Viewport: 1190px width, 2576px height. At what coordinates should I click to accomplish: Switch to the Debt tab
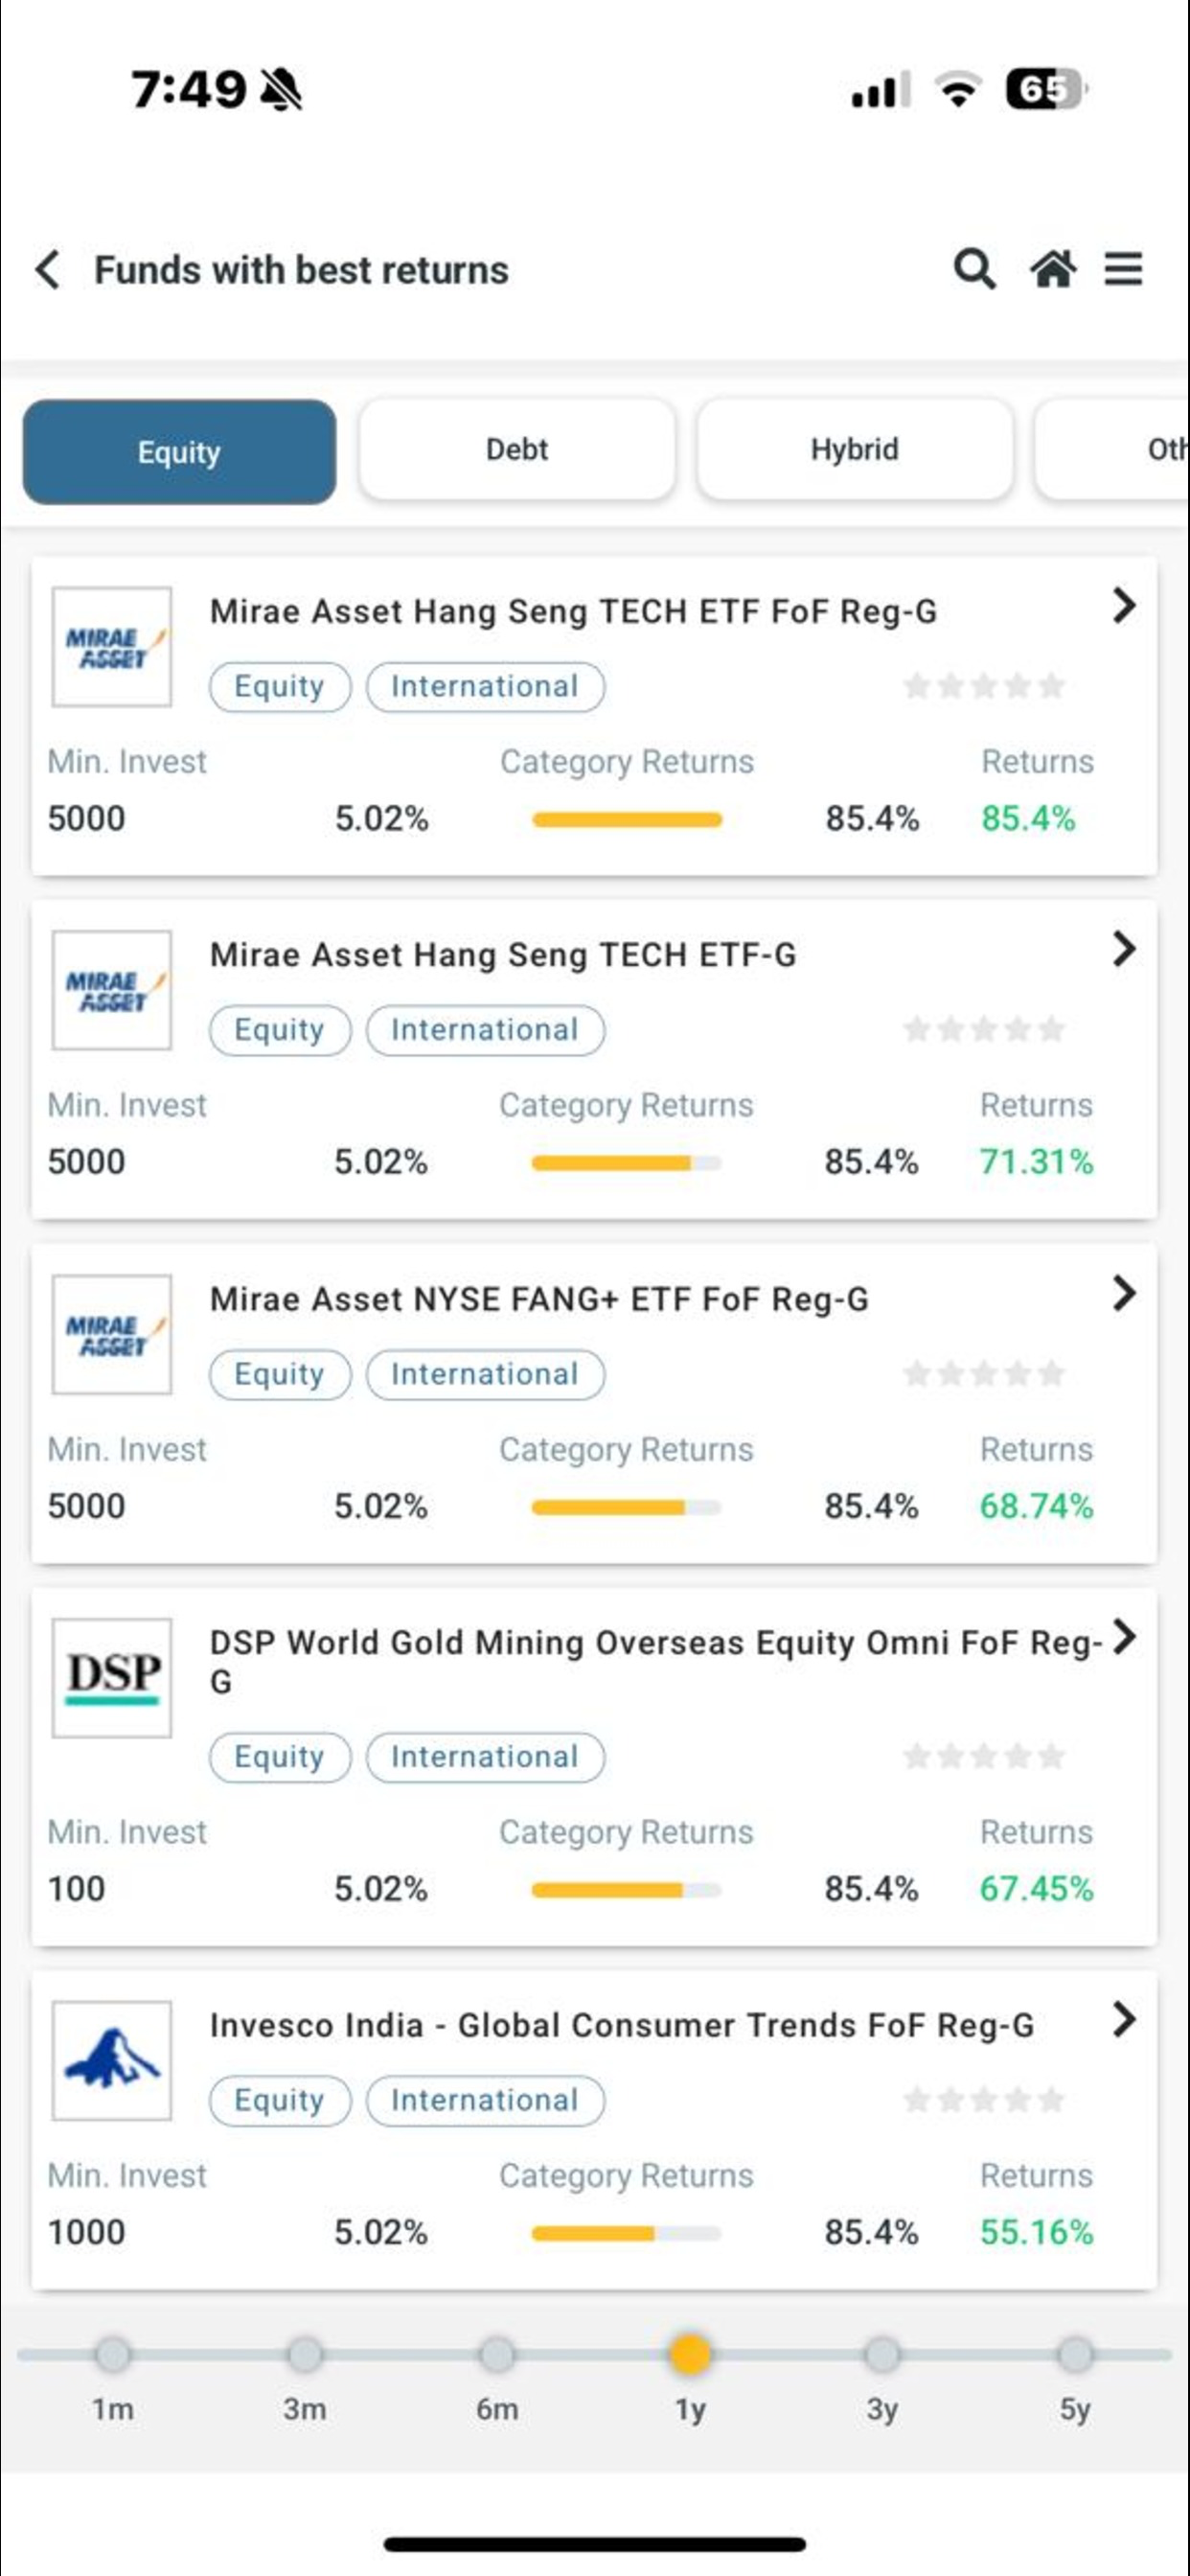click(x=517, y=450)
